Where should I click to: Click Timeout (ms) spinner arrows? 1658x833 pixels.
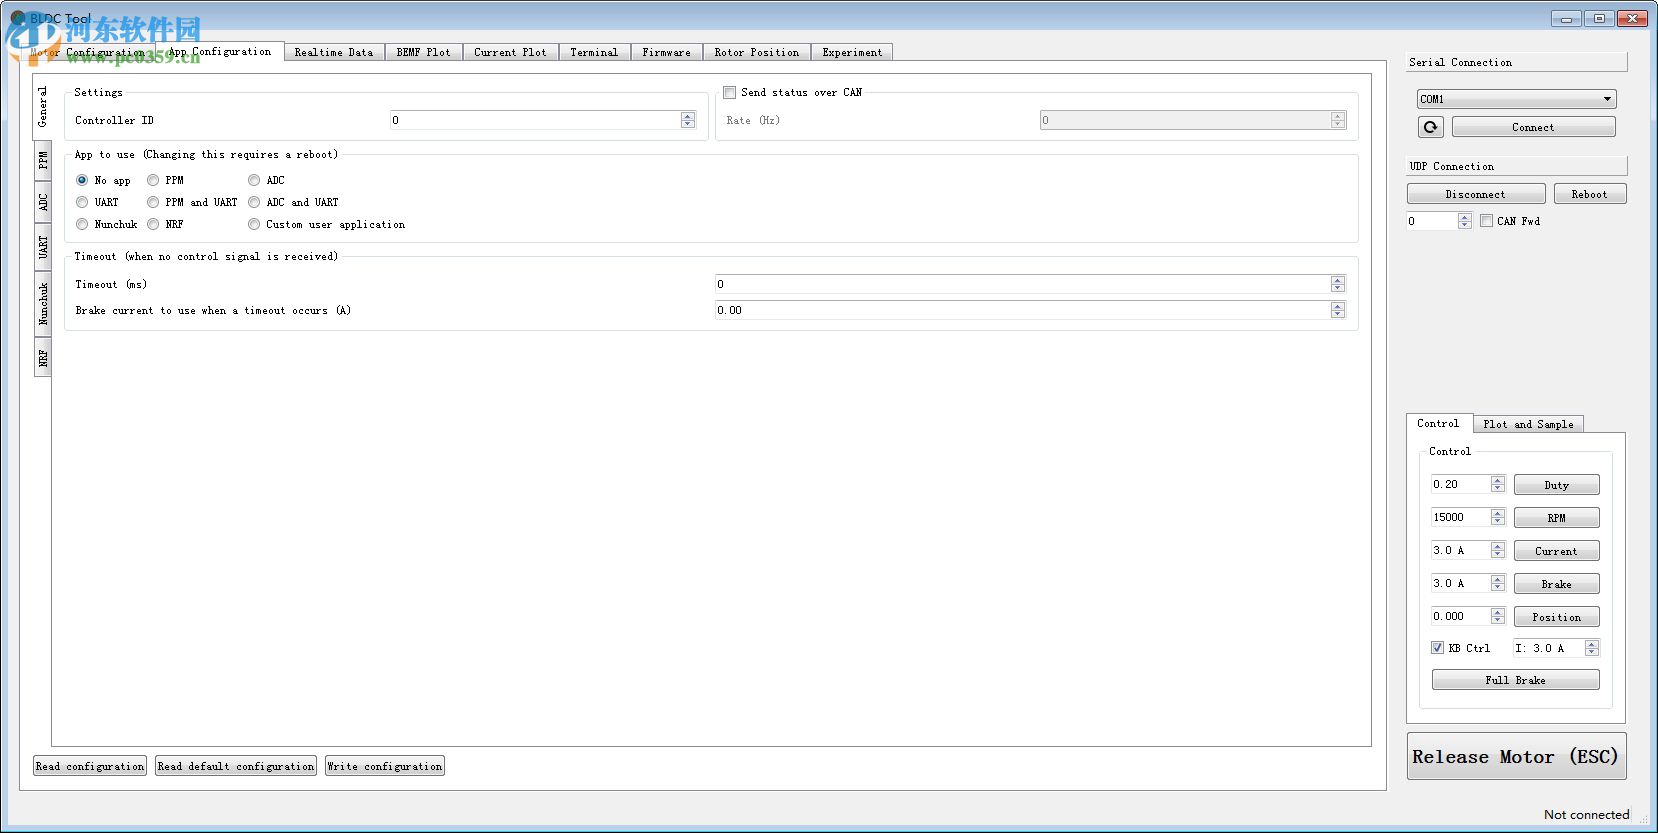click(x=1338, y=284)
